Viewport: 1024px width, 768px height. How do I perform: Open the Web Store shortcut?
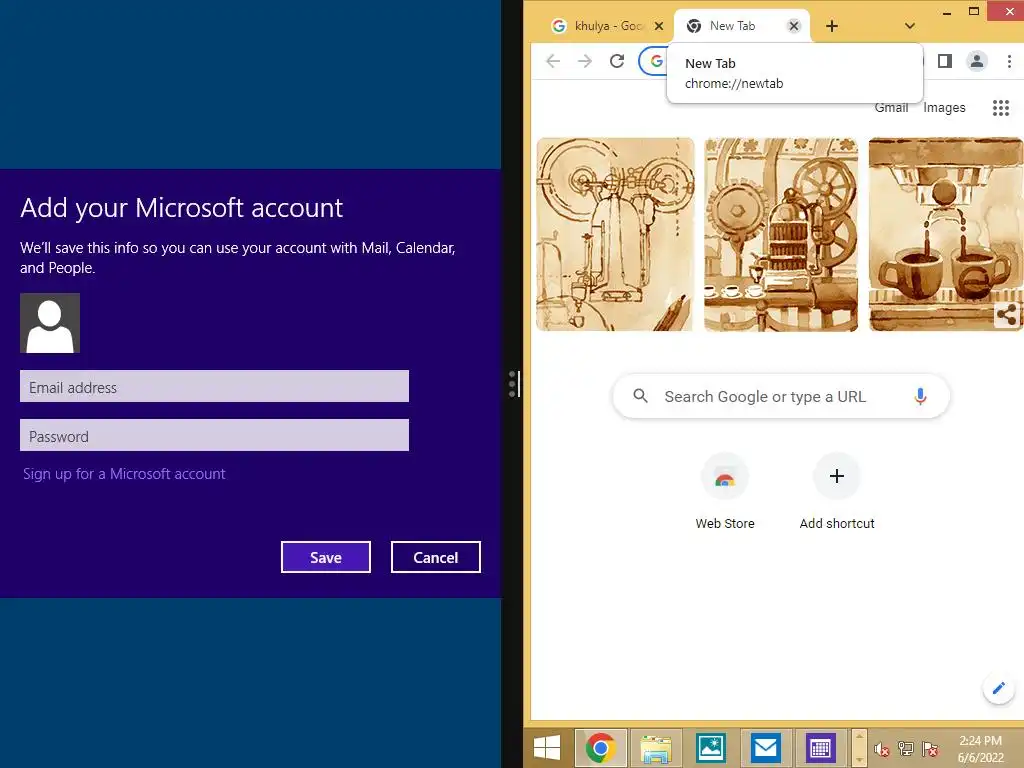tap(724, 491)
